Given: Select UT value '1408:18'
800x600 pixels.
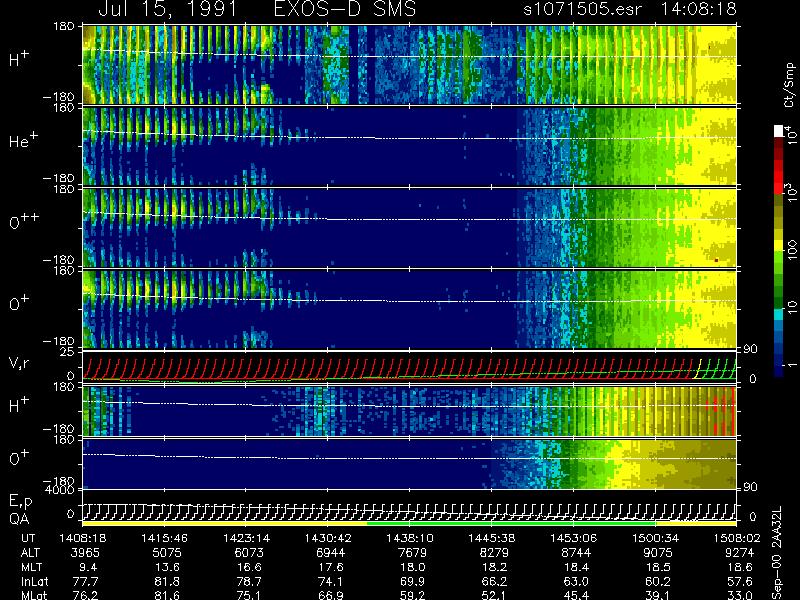Looking at the screenshot, I should [x=83, y=538].
